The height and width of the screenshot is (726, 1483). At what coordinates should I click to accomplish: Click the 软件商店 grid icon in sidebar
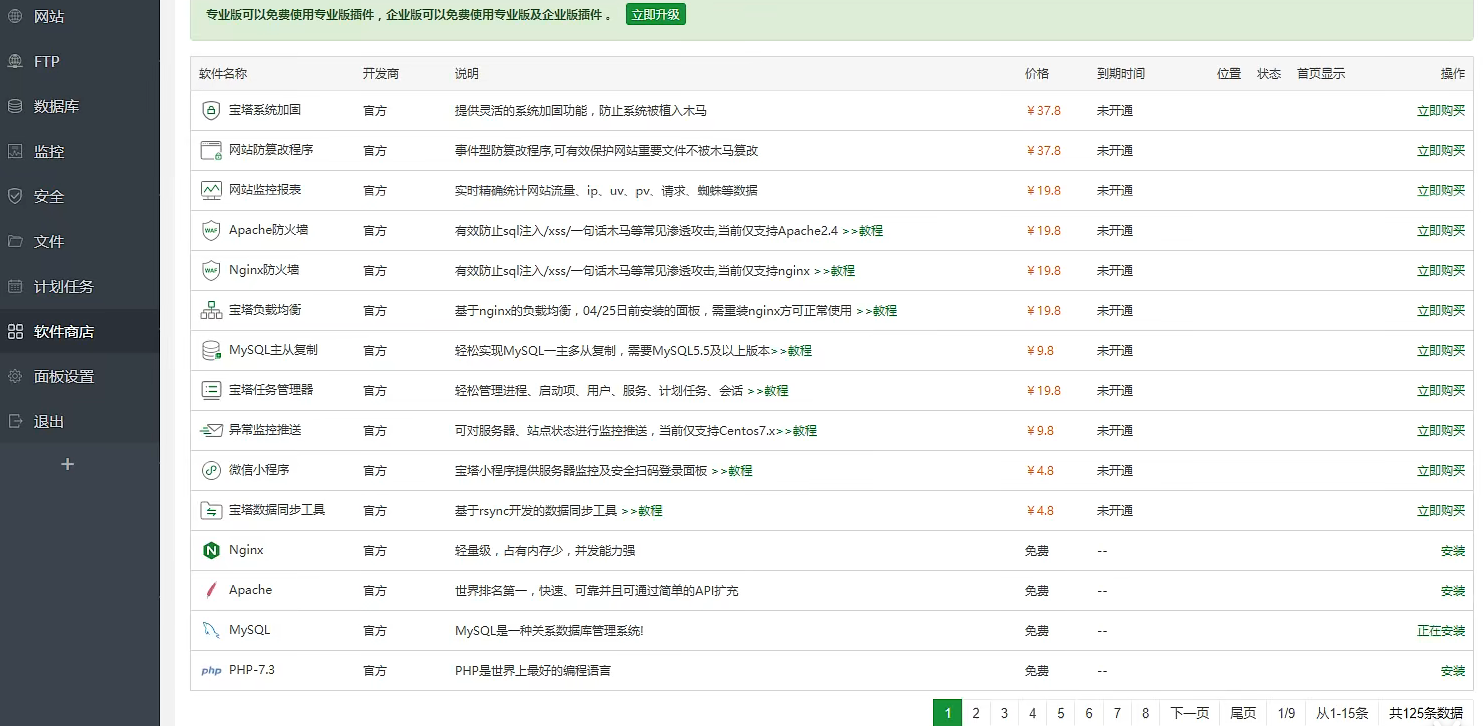(15, 331)
